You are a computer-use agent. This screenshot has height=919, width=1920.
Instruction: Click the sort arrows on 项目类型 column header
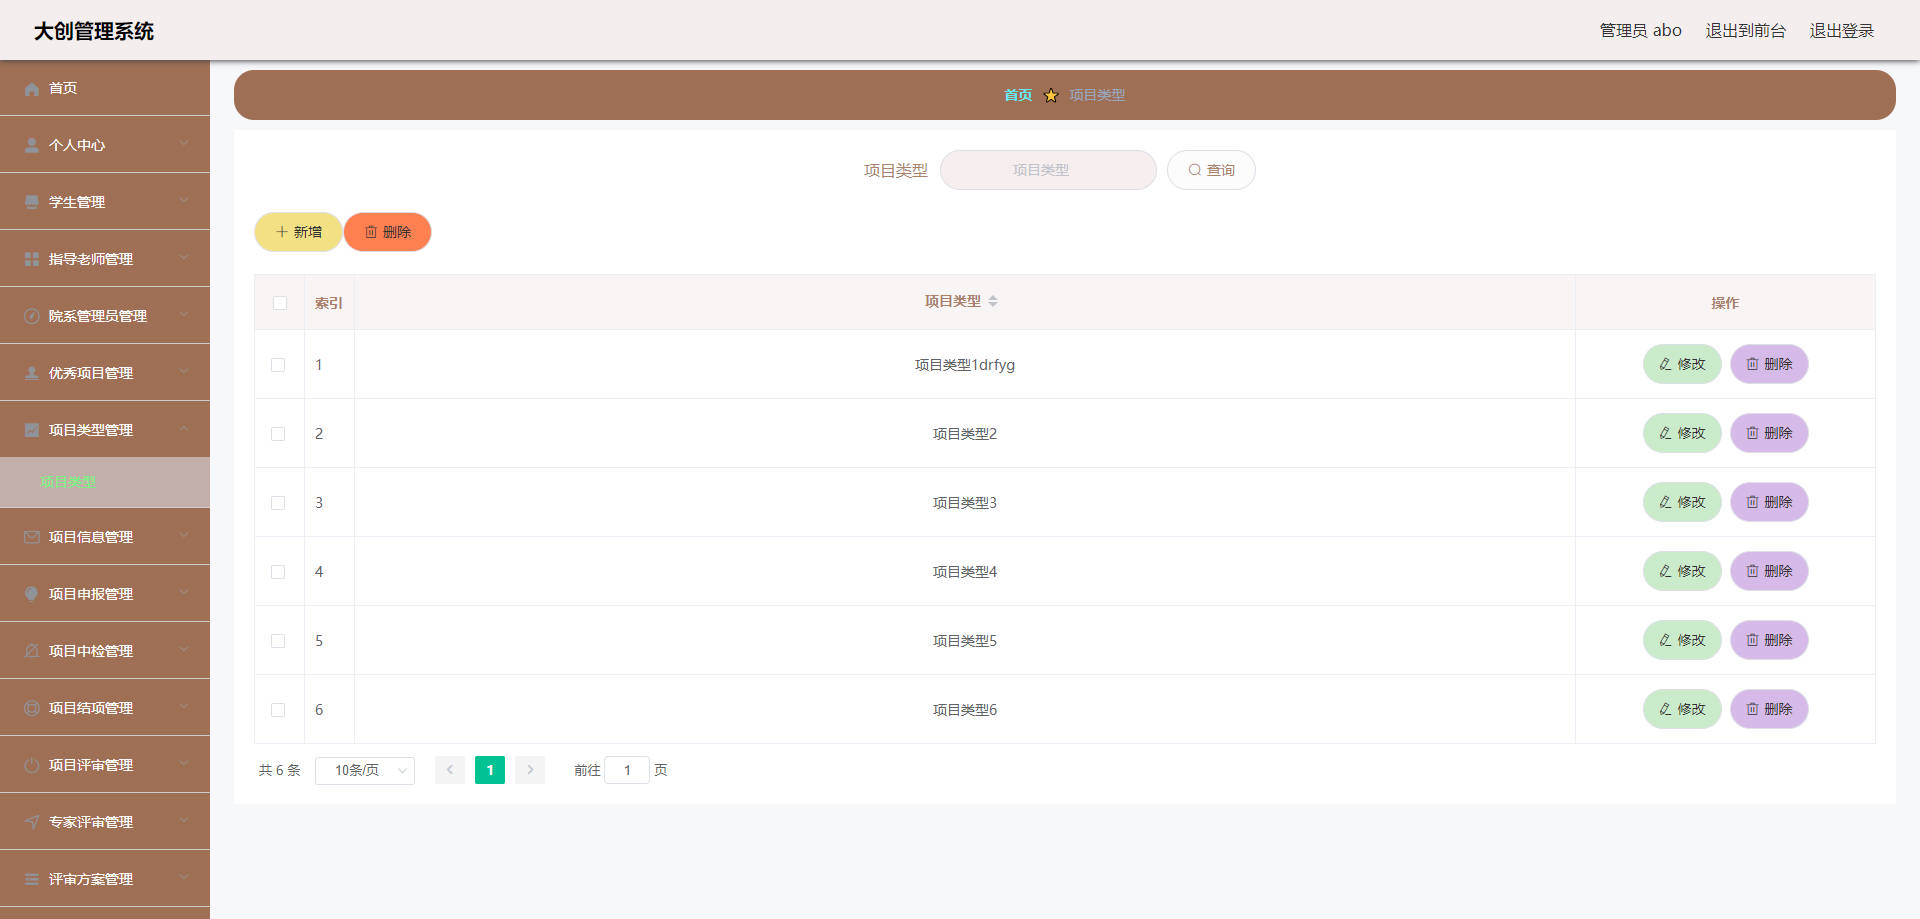(x=993, y=301)
